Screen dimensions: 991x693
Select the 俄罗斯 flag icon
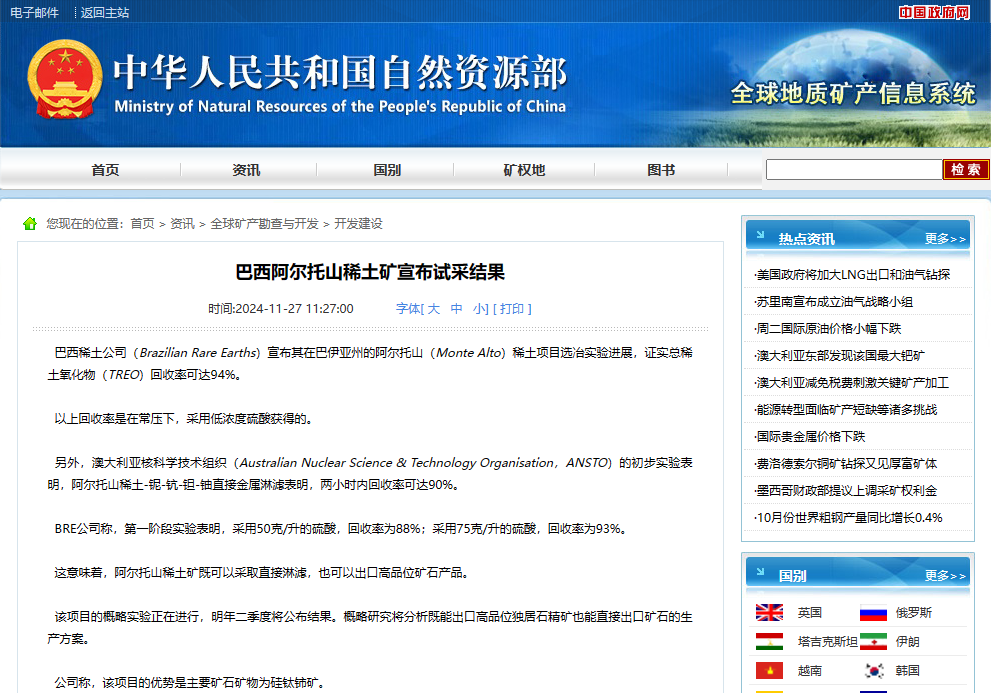coord(873,612)
